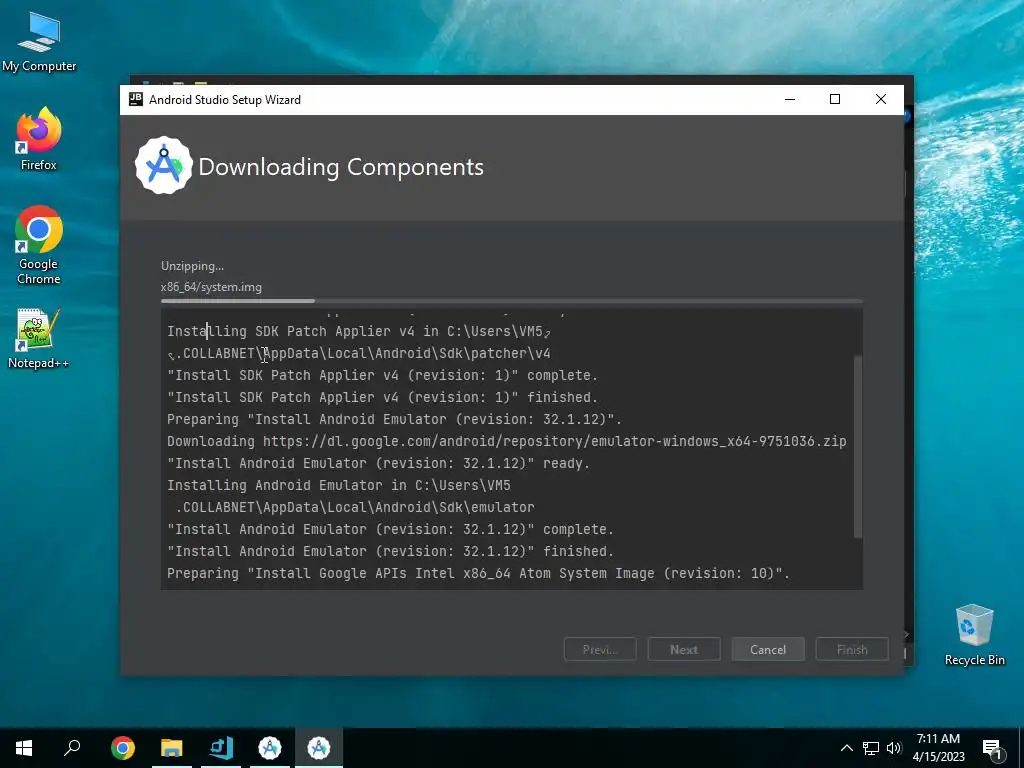Click the disabled Next button

click(684, 649)
